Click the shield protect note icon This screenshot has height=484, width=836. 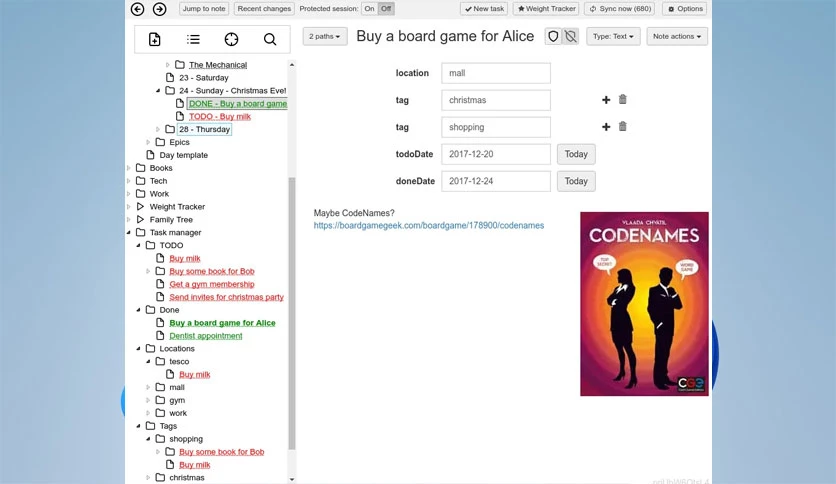coord(553,36)
